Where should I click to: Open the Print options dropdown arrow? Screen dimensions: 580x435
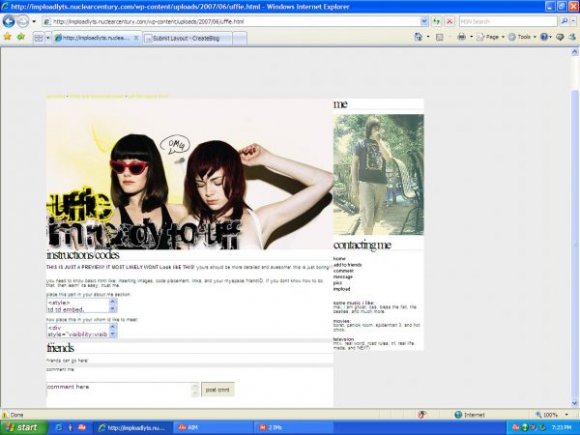click(x=472, y=37)
